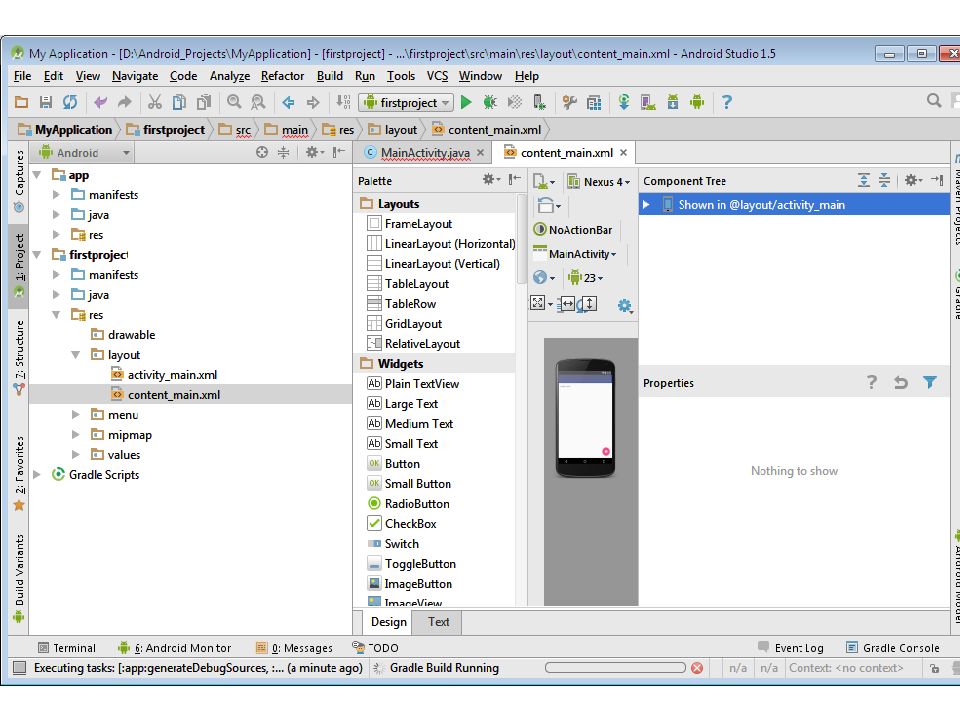The width and height of the screenshot is (960, 720).
Task: Open Find with the magnifier toolbar icon
Action: click(233, 102)
